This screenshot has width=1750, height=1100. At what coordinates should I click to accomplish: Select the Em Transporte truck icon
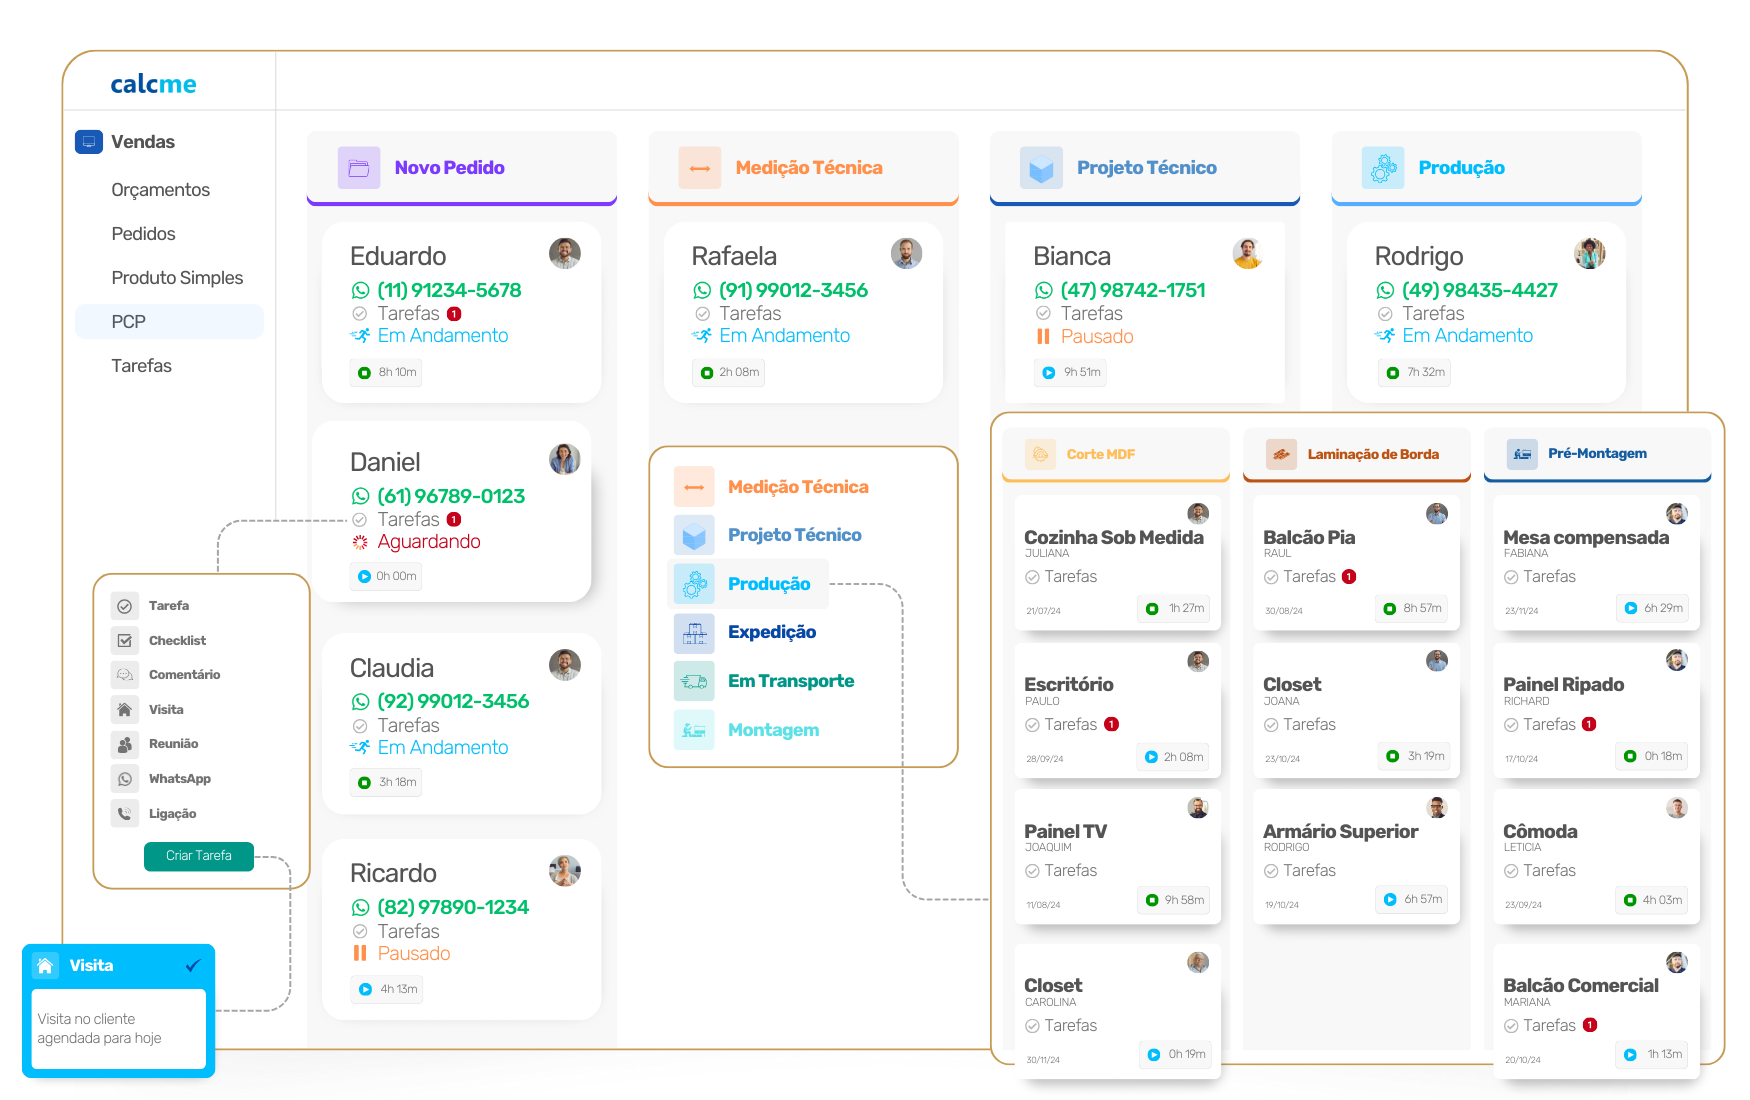pyautogui.click(x=694, y=682)
